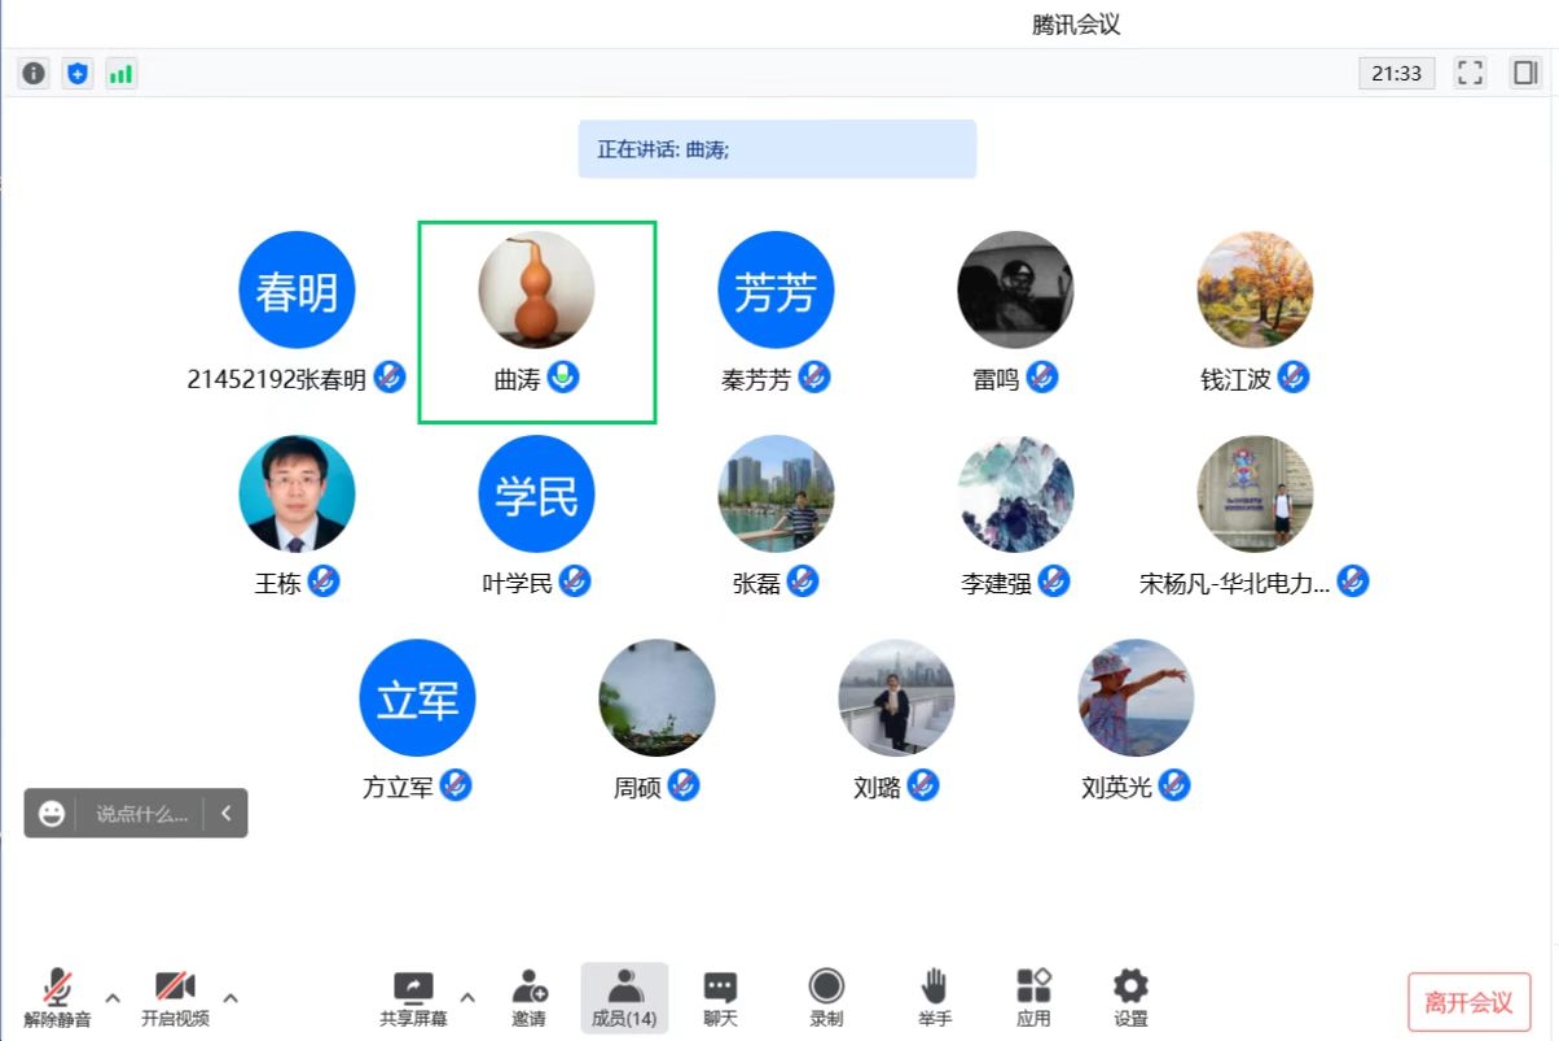The width and height of the screenshot is (1559, 1041).
Task: Raise hand with the 举手 icon
Action: tap(933, 997)
